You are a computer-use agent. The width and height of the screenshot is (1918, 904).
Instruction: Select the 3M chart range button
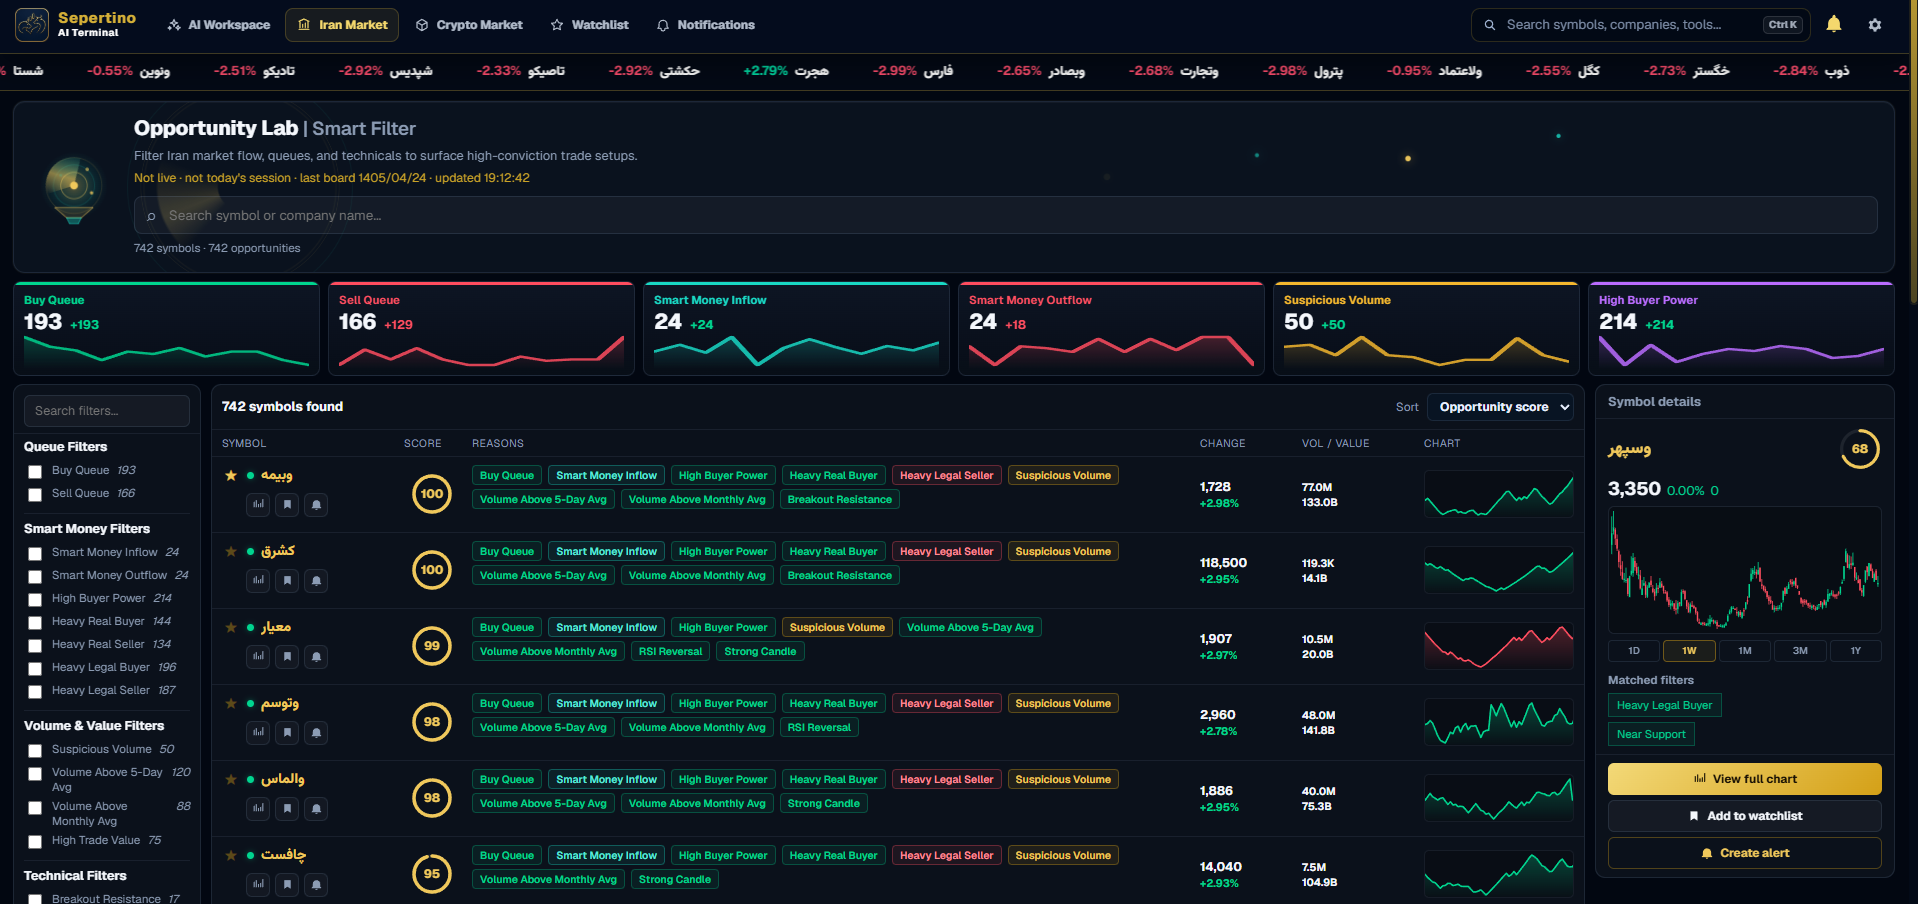(x=1800, y=651)
